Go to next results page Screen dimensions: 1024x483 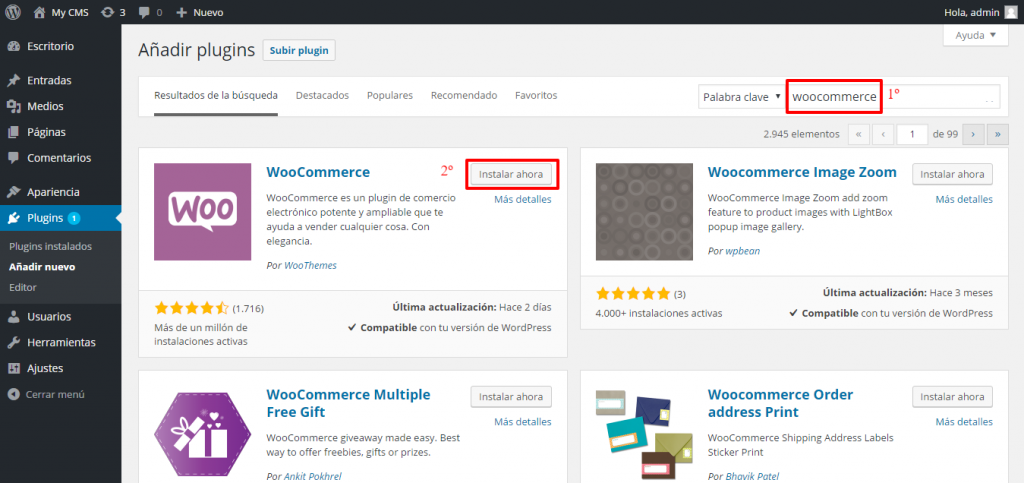(x=973, y=134)
